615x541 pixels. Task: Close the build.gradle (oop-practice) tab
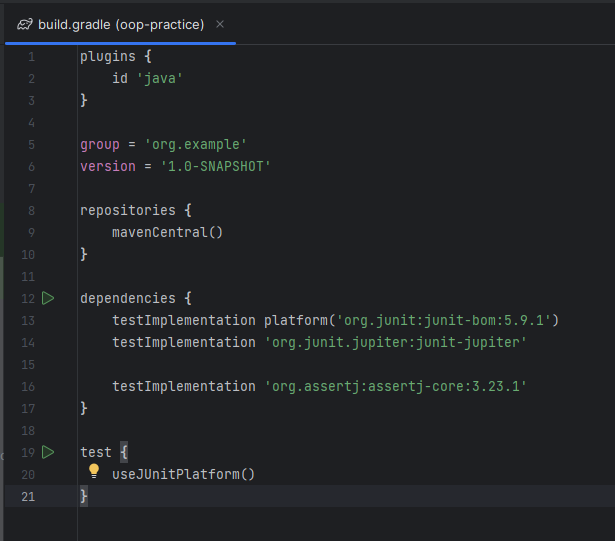click(220, 24)
